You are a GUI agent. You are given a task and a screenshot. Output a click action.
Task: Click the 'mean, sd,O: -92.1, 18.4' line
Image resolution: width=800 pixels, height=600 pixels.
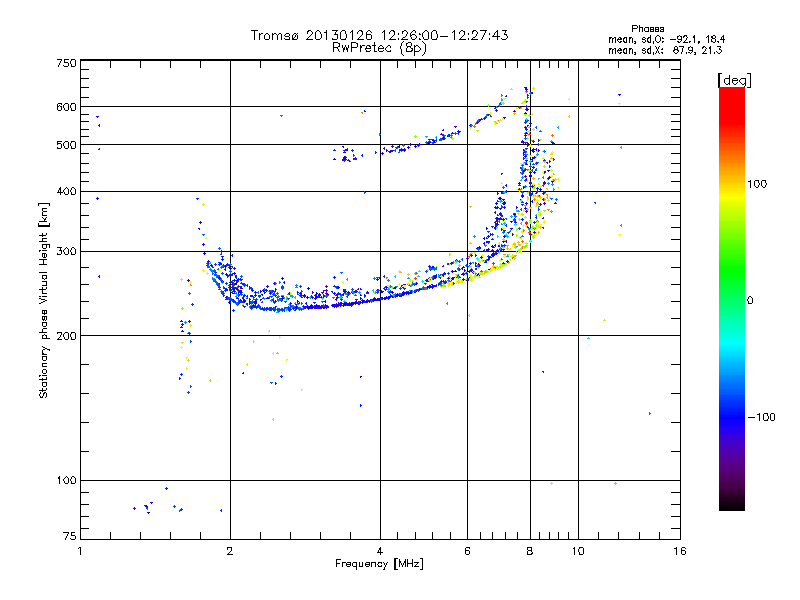click(x=666, y=39)
